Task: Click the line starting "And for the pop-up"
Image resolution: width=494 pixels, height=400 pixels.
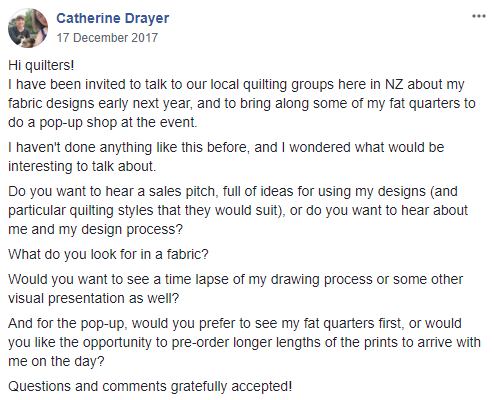Action: (235, 324)
